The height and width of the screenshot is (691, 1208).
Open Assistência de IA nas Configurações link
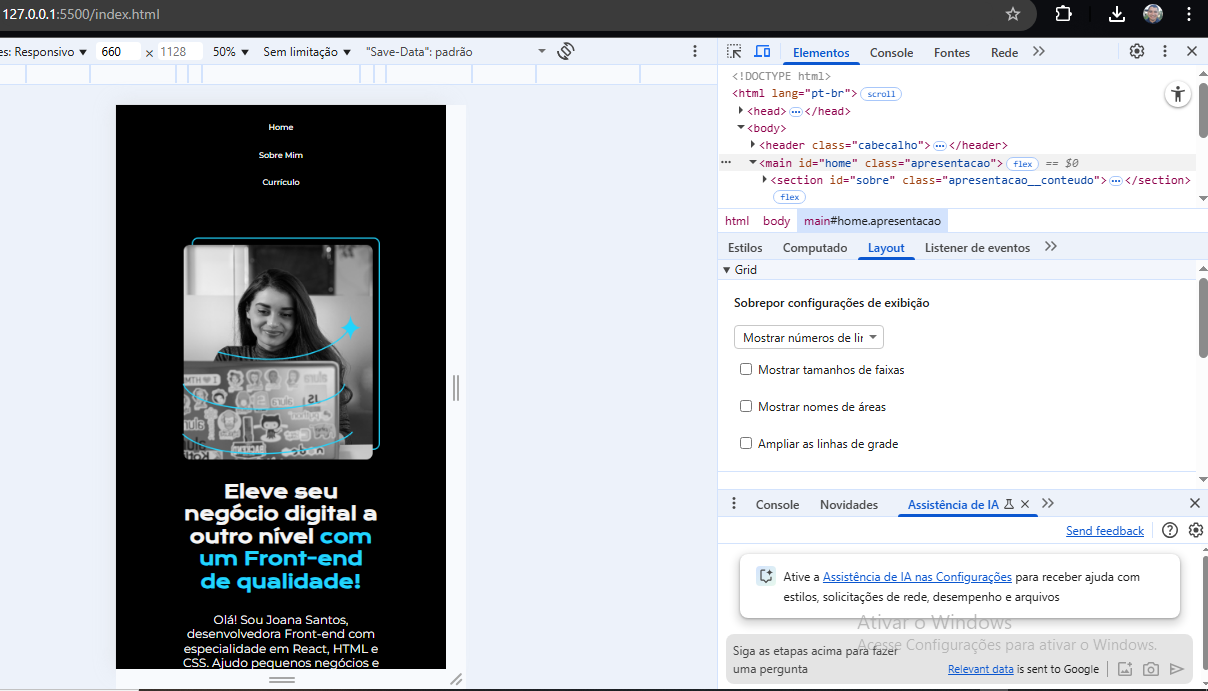click(x=917, y=577)
